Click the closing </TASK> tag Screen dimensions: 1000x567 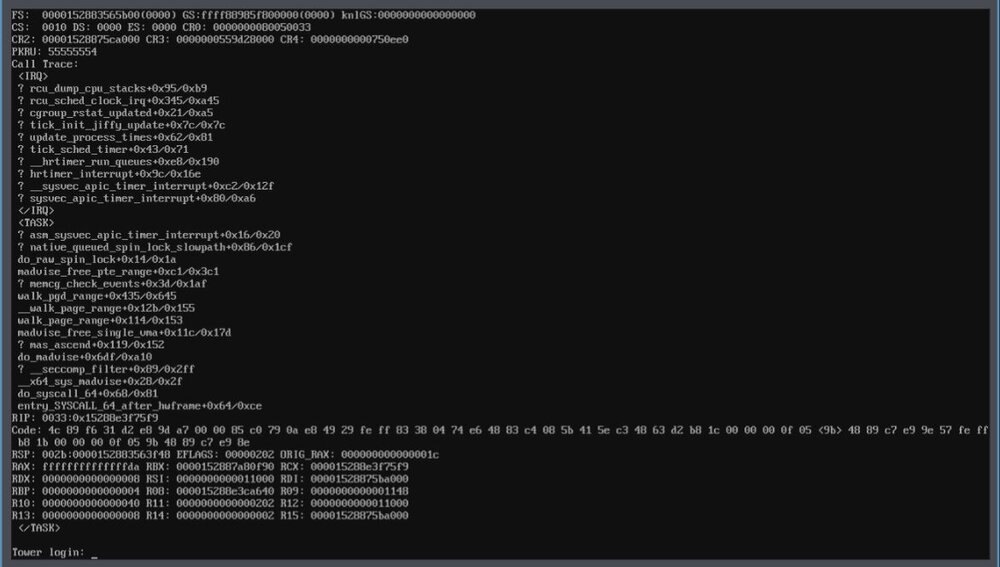[x=39, y=527]
